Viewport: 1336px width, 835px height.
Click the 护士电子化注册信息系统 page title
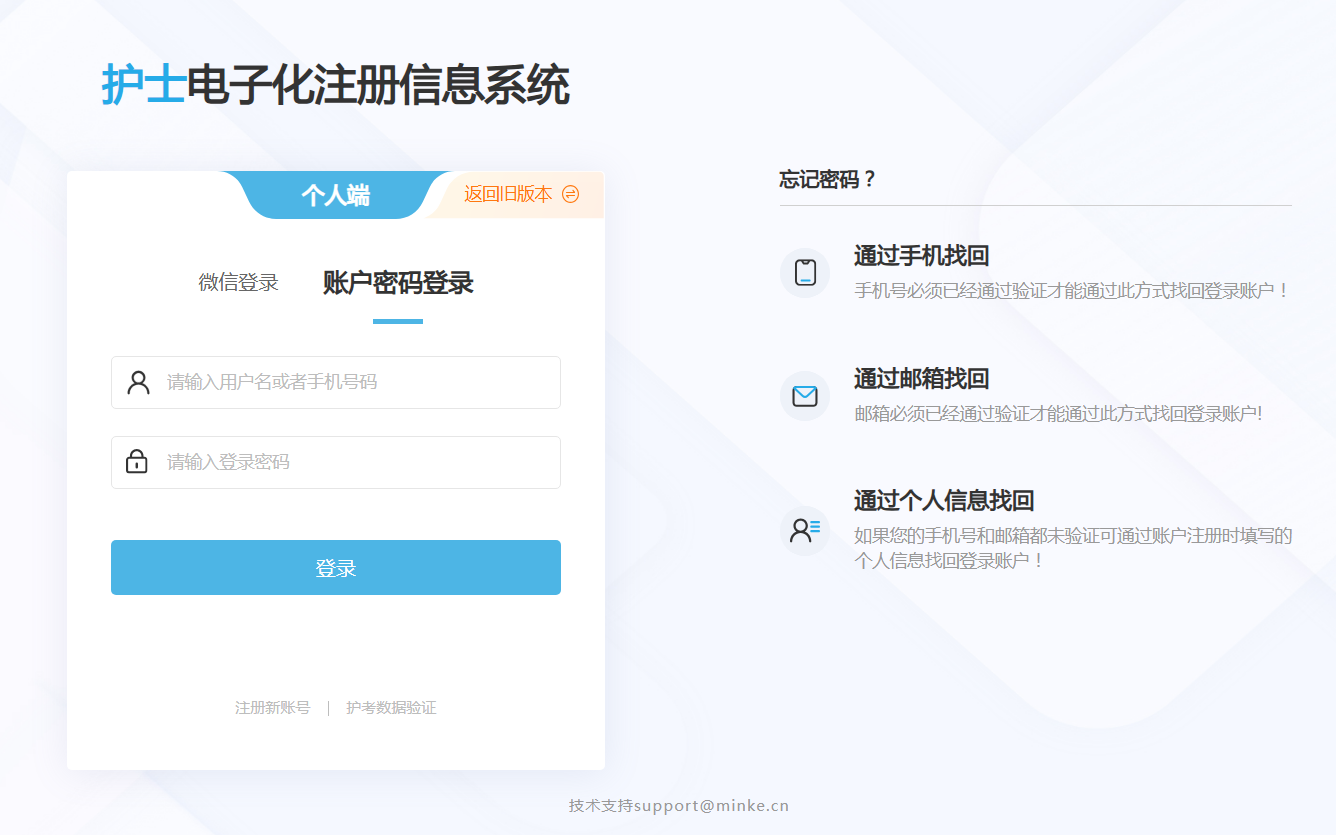(x=335, y=85)
